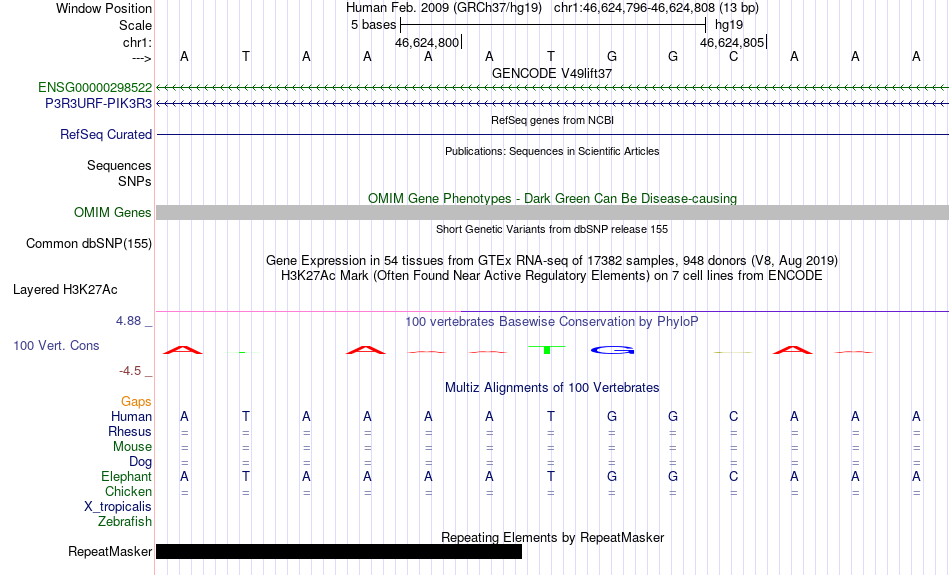The width and height of the screenshot is (950, 575).
Task: Click the ---> strand arrow label
Action: point(142,58)
